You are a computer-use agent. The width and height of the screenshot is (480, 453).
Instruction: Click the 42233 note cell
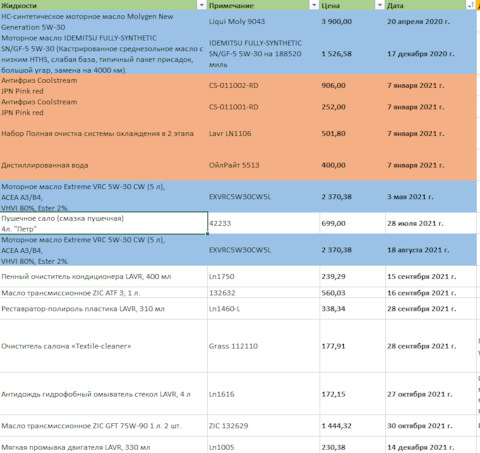pos(263,223)
